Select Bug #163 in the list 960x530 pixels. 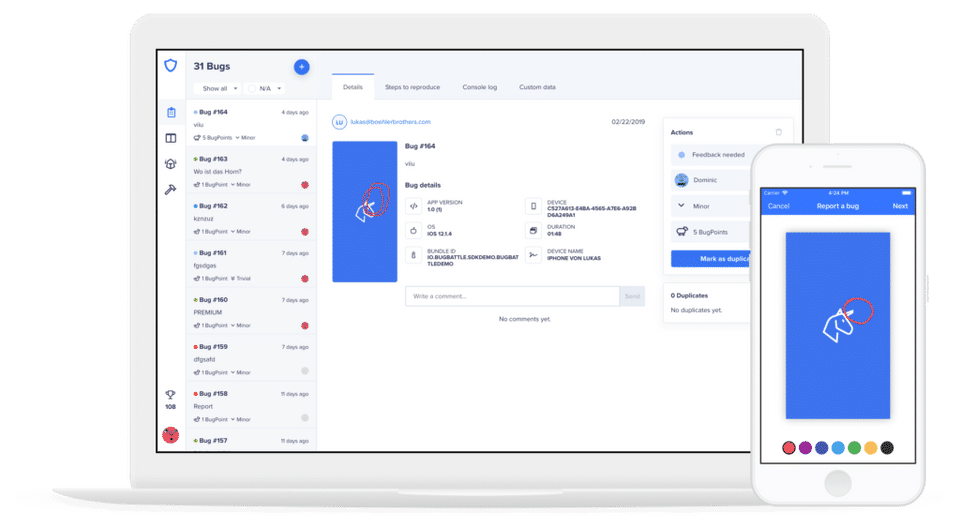[251, 171]
